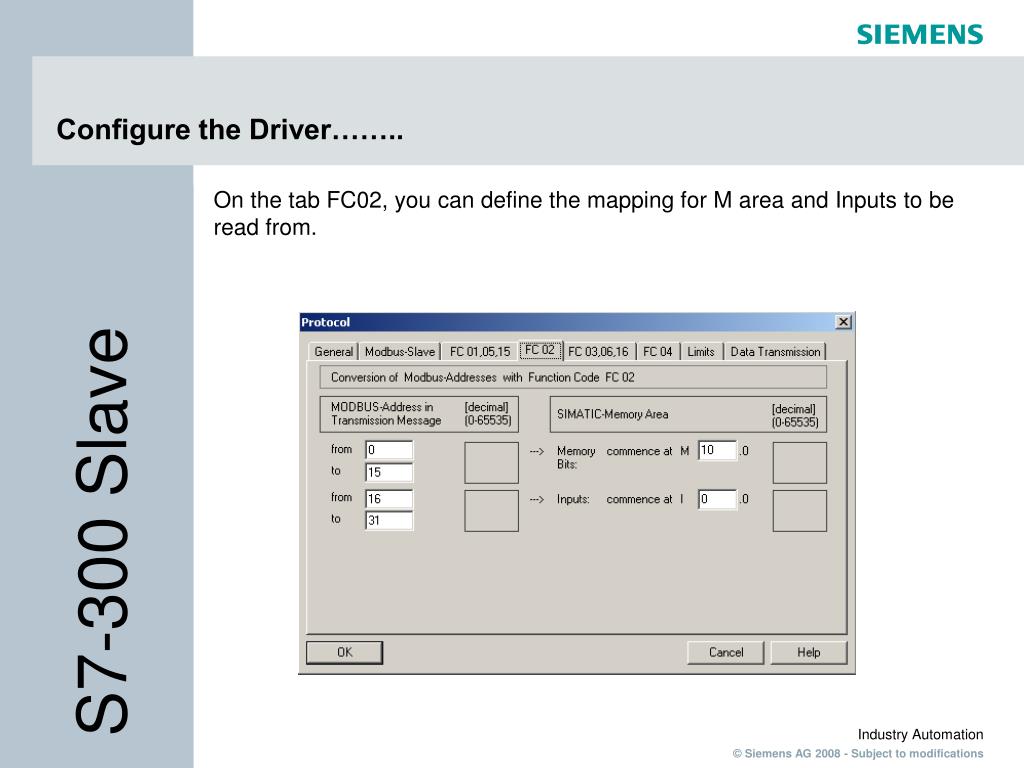The width and height of the screenshot is (1024, 768).
Task: Edit the Memory Bits to field containing 15
Action: 389,472
